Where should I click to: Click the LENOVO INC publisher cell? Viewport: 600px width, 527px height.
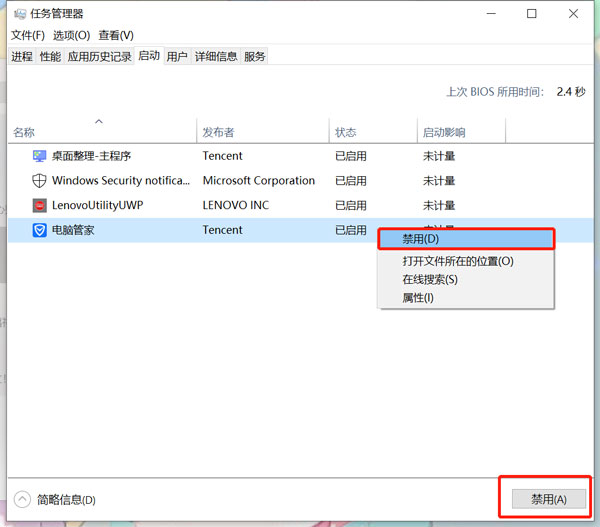pos(236,205)
